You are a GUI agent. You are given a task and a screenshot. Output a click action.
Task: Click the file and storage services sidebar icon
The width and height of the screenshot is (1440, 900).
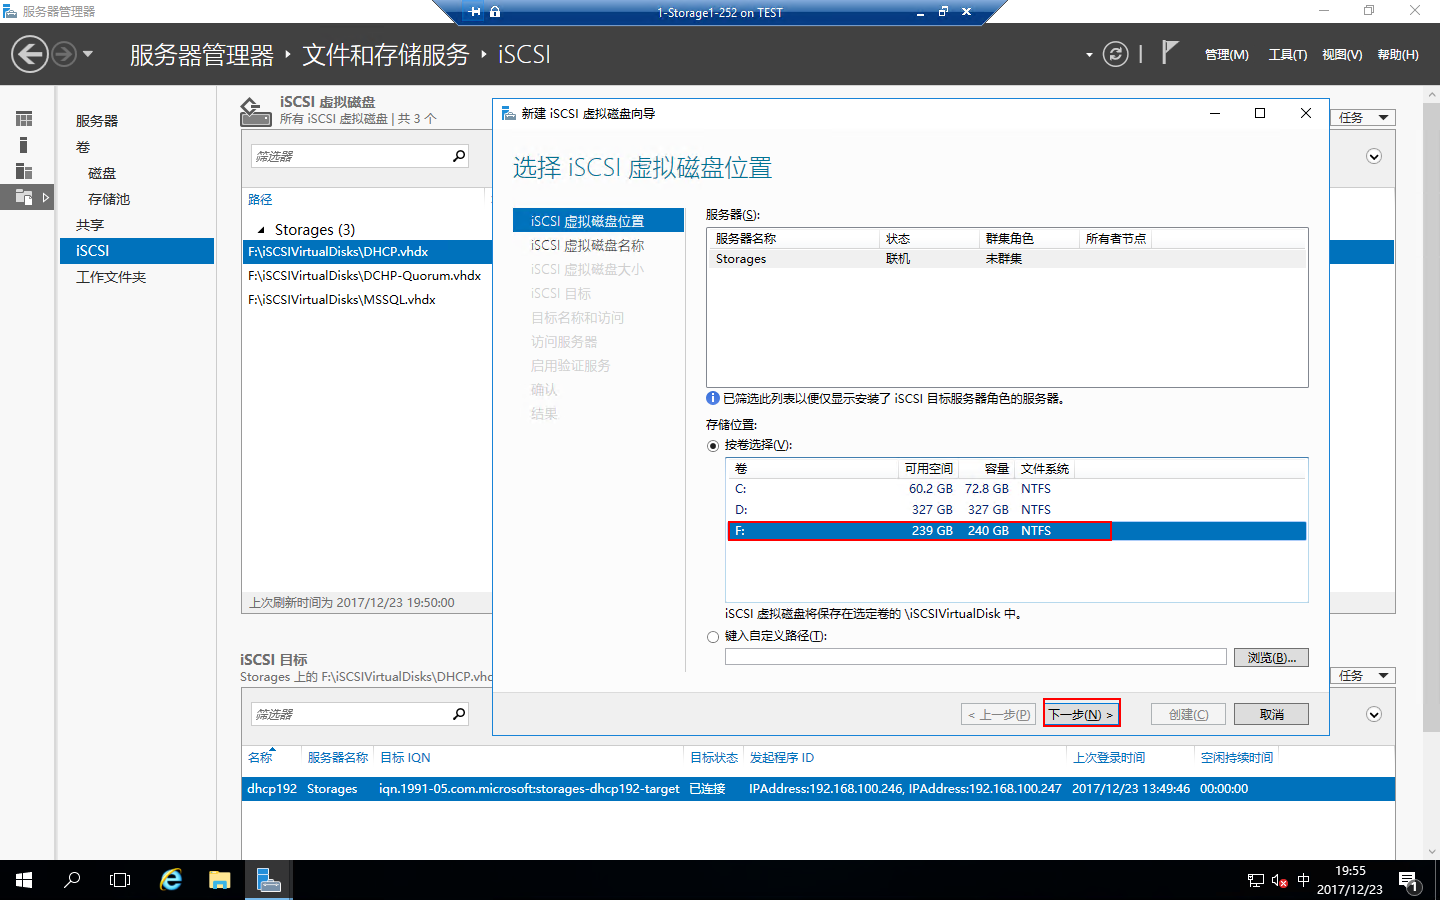(x=24, y=197)
